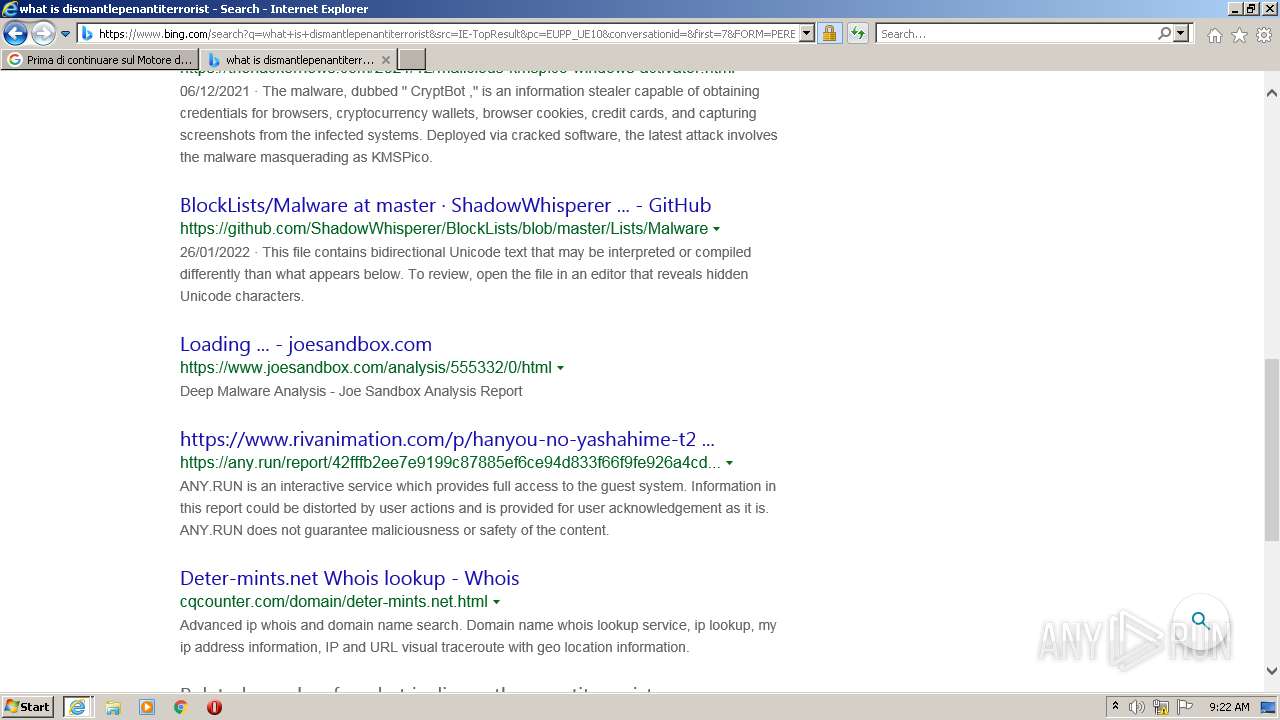Click Internet Explorer taskbar icon
1280x720 pixels.
77,707
